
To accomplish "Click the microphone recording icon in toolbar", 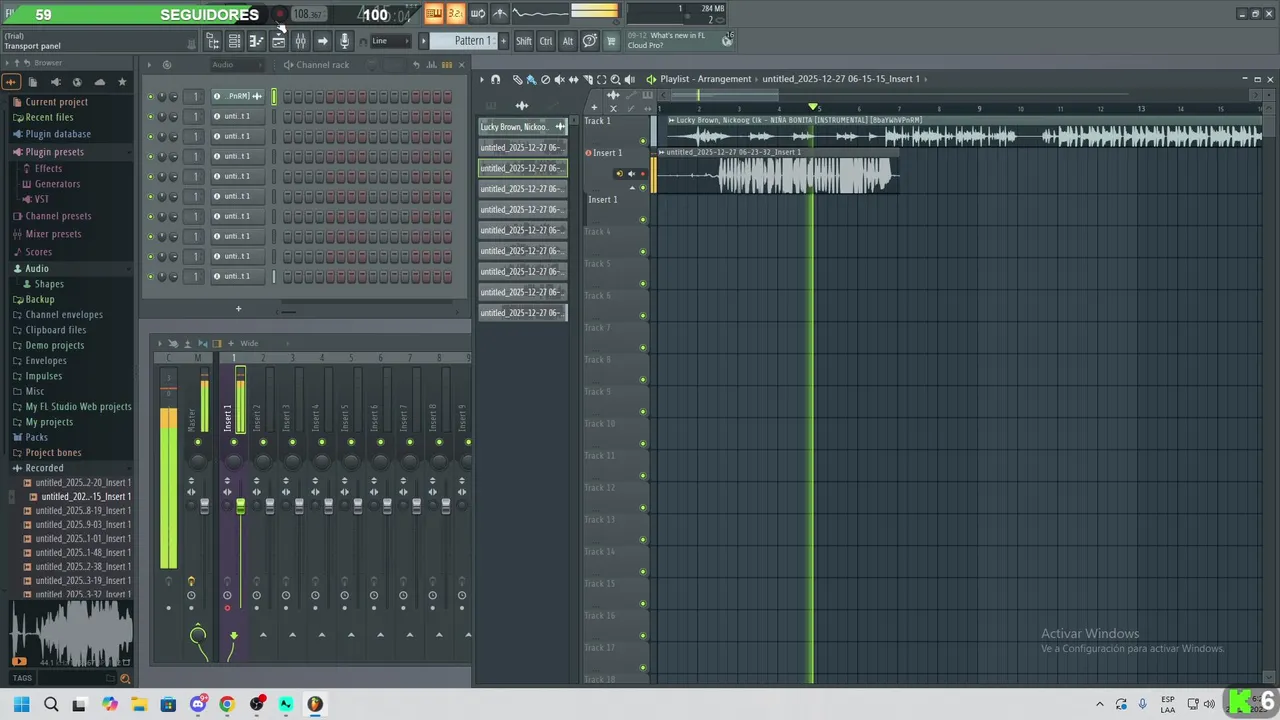I will coord(344,41).
